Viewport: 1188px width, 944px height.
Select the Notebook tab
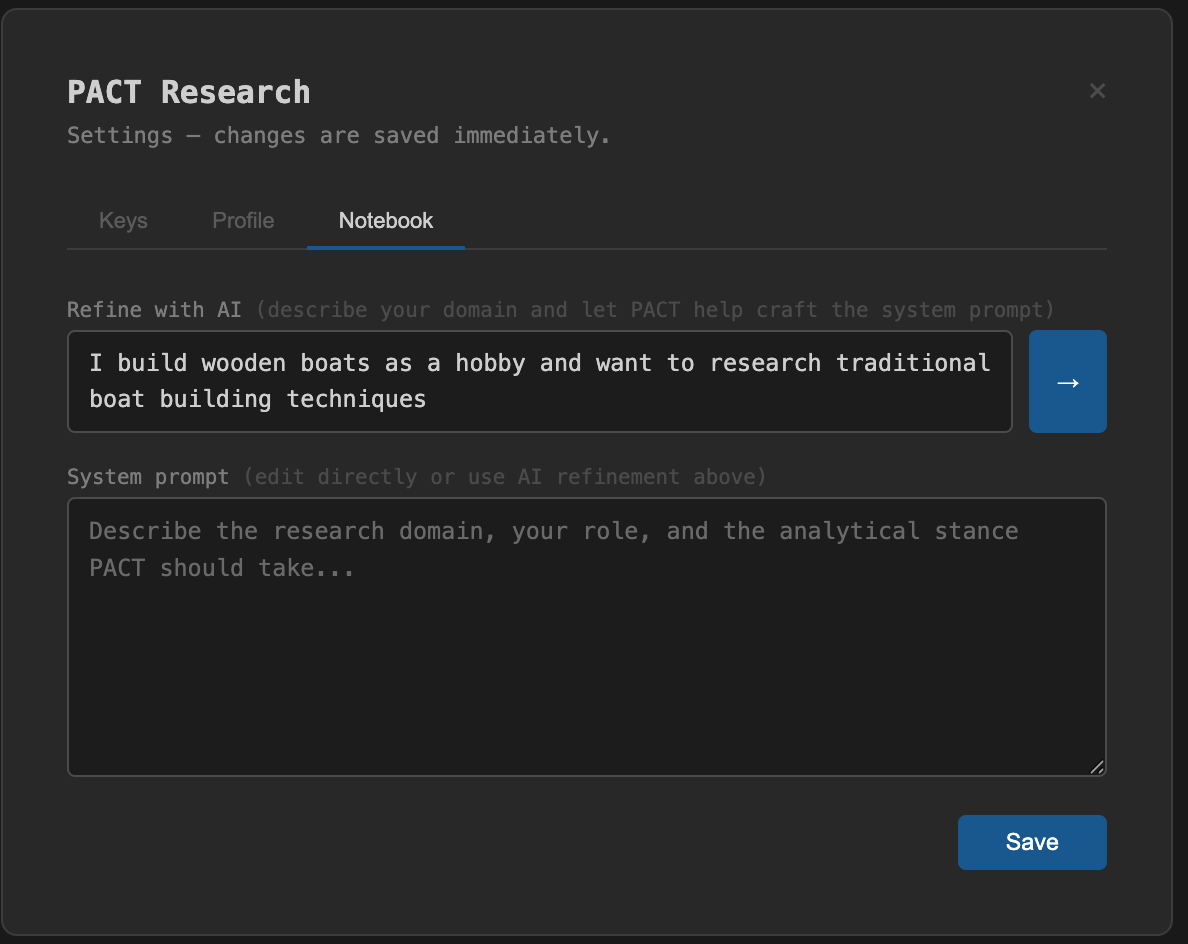tap(386, 220)
